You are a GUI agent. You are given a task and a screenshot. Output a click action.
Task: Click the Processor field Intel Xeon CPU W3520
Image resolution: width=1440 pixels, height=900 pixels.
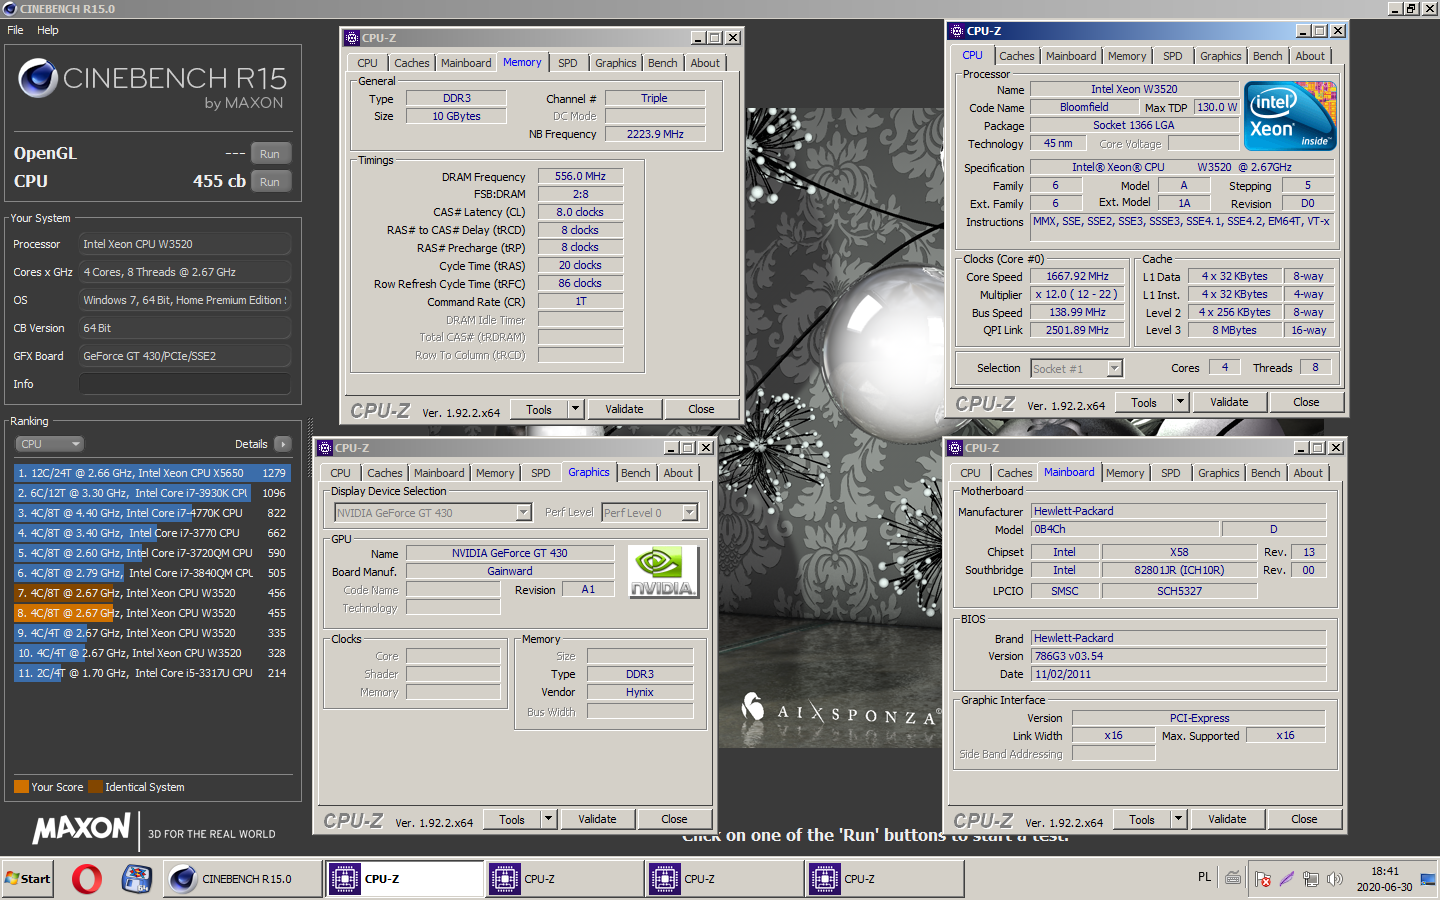(185, 244)
